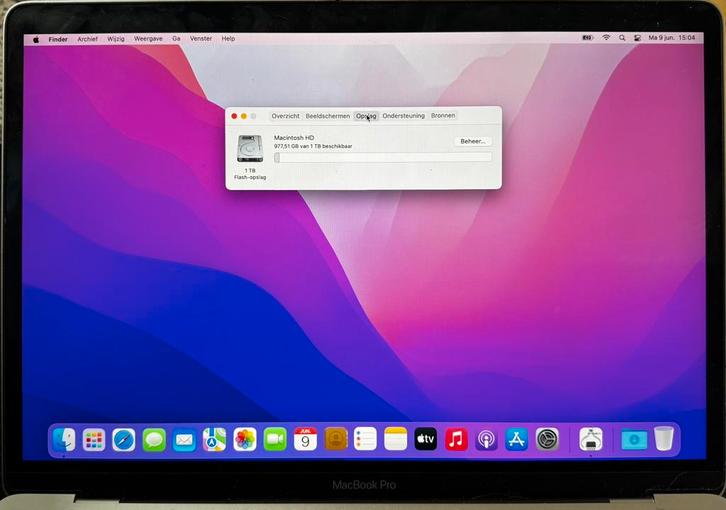The width and height of the screenshot is (726, 510).
Task: Launch FaceTime from the Dock
Action: pyautogui.click(x=275, y=439)
